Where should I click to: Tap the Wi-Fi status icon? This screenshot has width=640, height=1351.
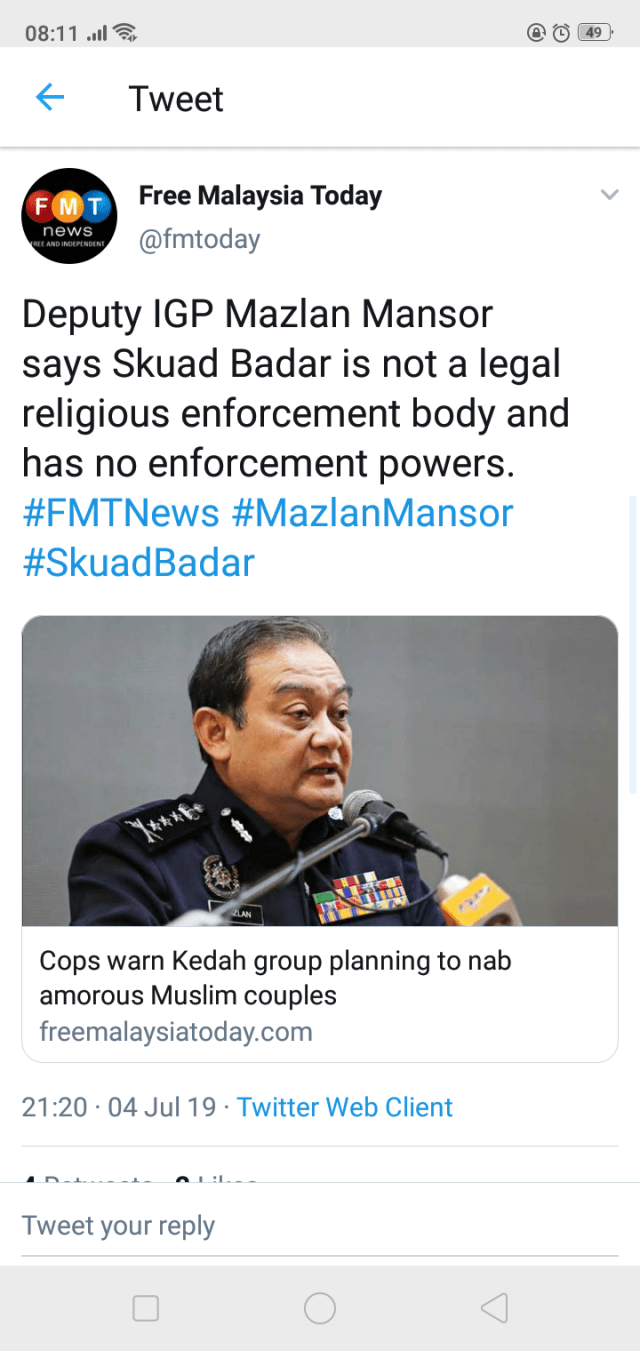[126, 33]
